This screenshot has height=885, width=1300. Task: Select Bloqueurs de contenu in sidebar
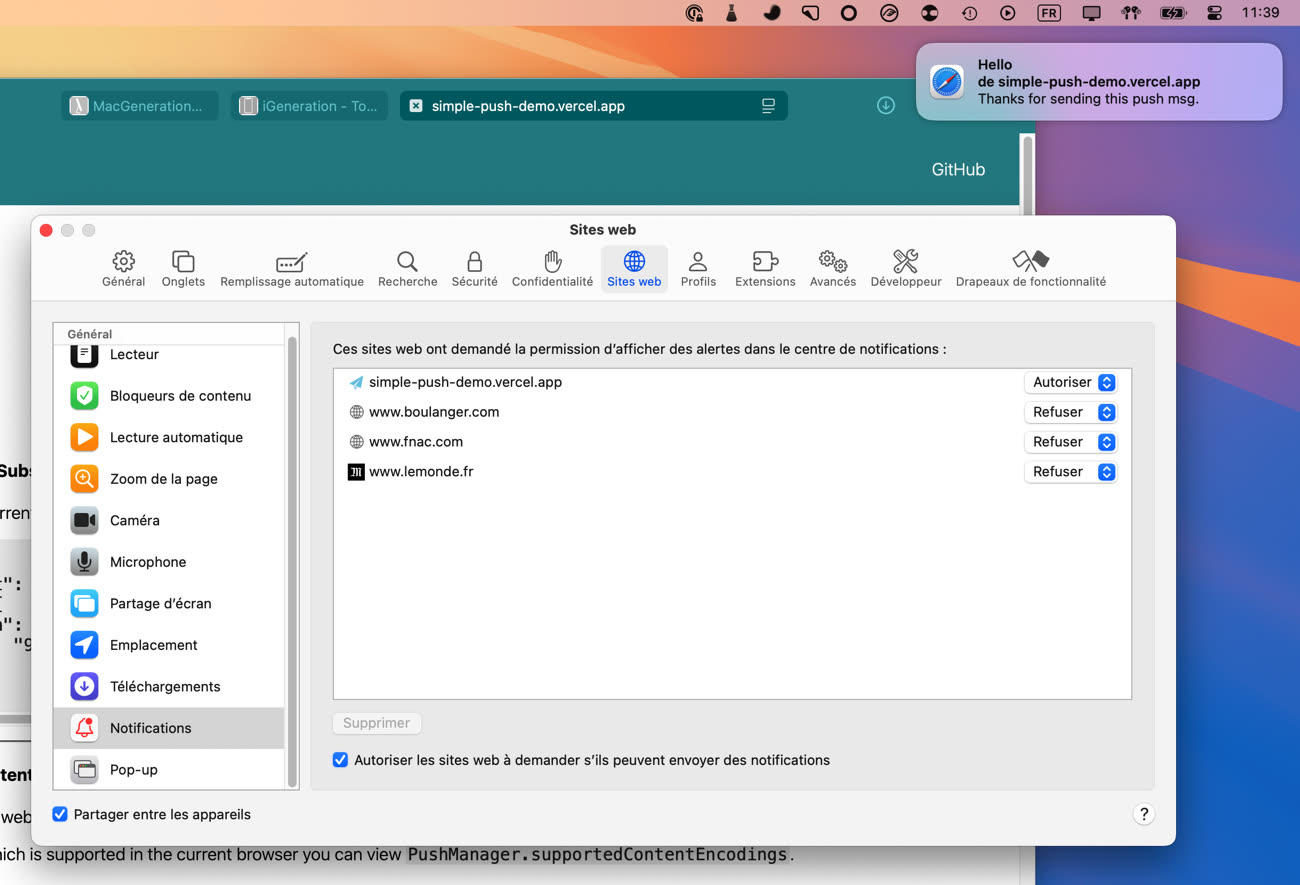pos(169,396)
